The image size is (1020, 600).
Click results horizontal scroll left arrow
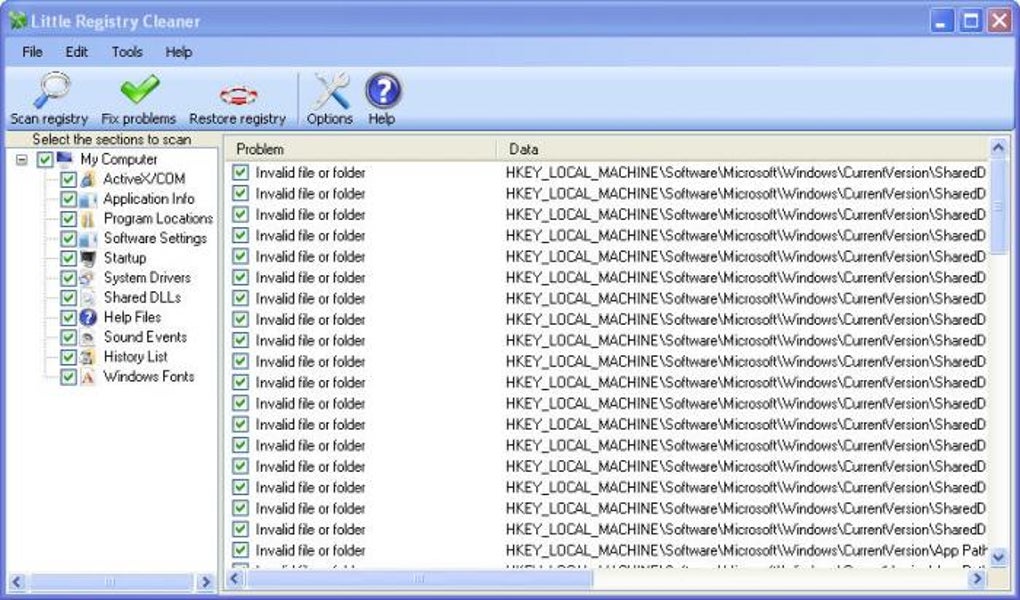(235, 578)
